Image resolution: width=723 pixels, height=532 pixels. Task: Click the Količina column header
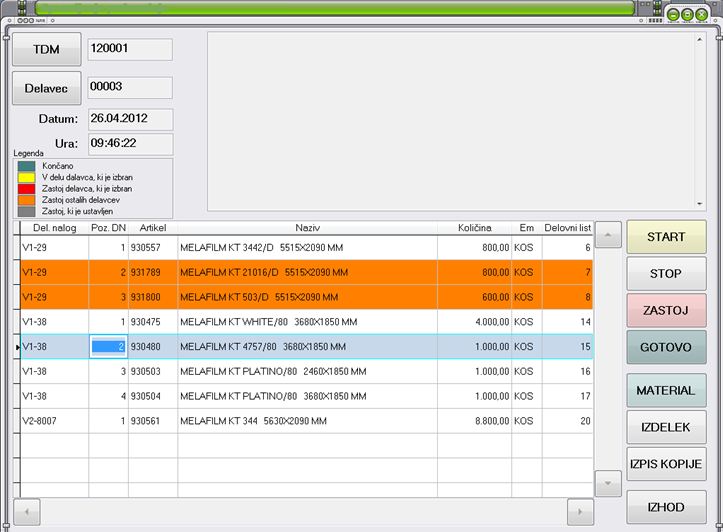(x=474, y=228)
